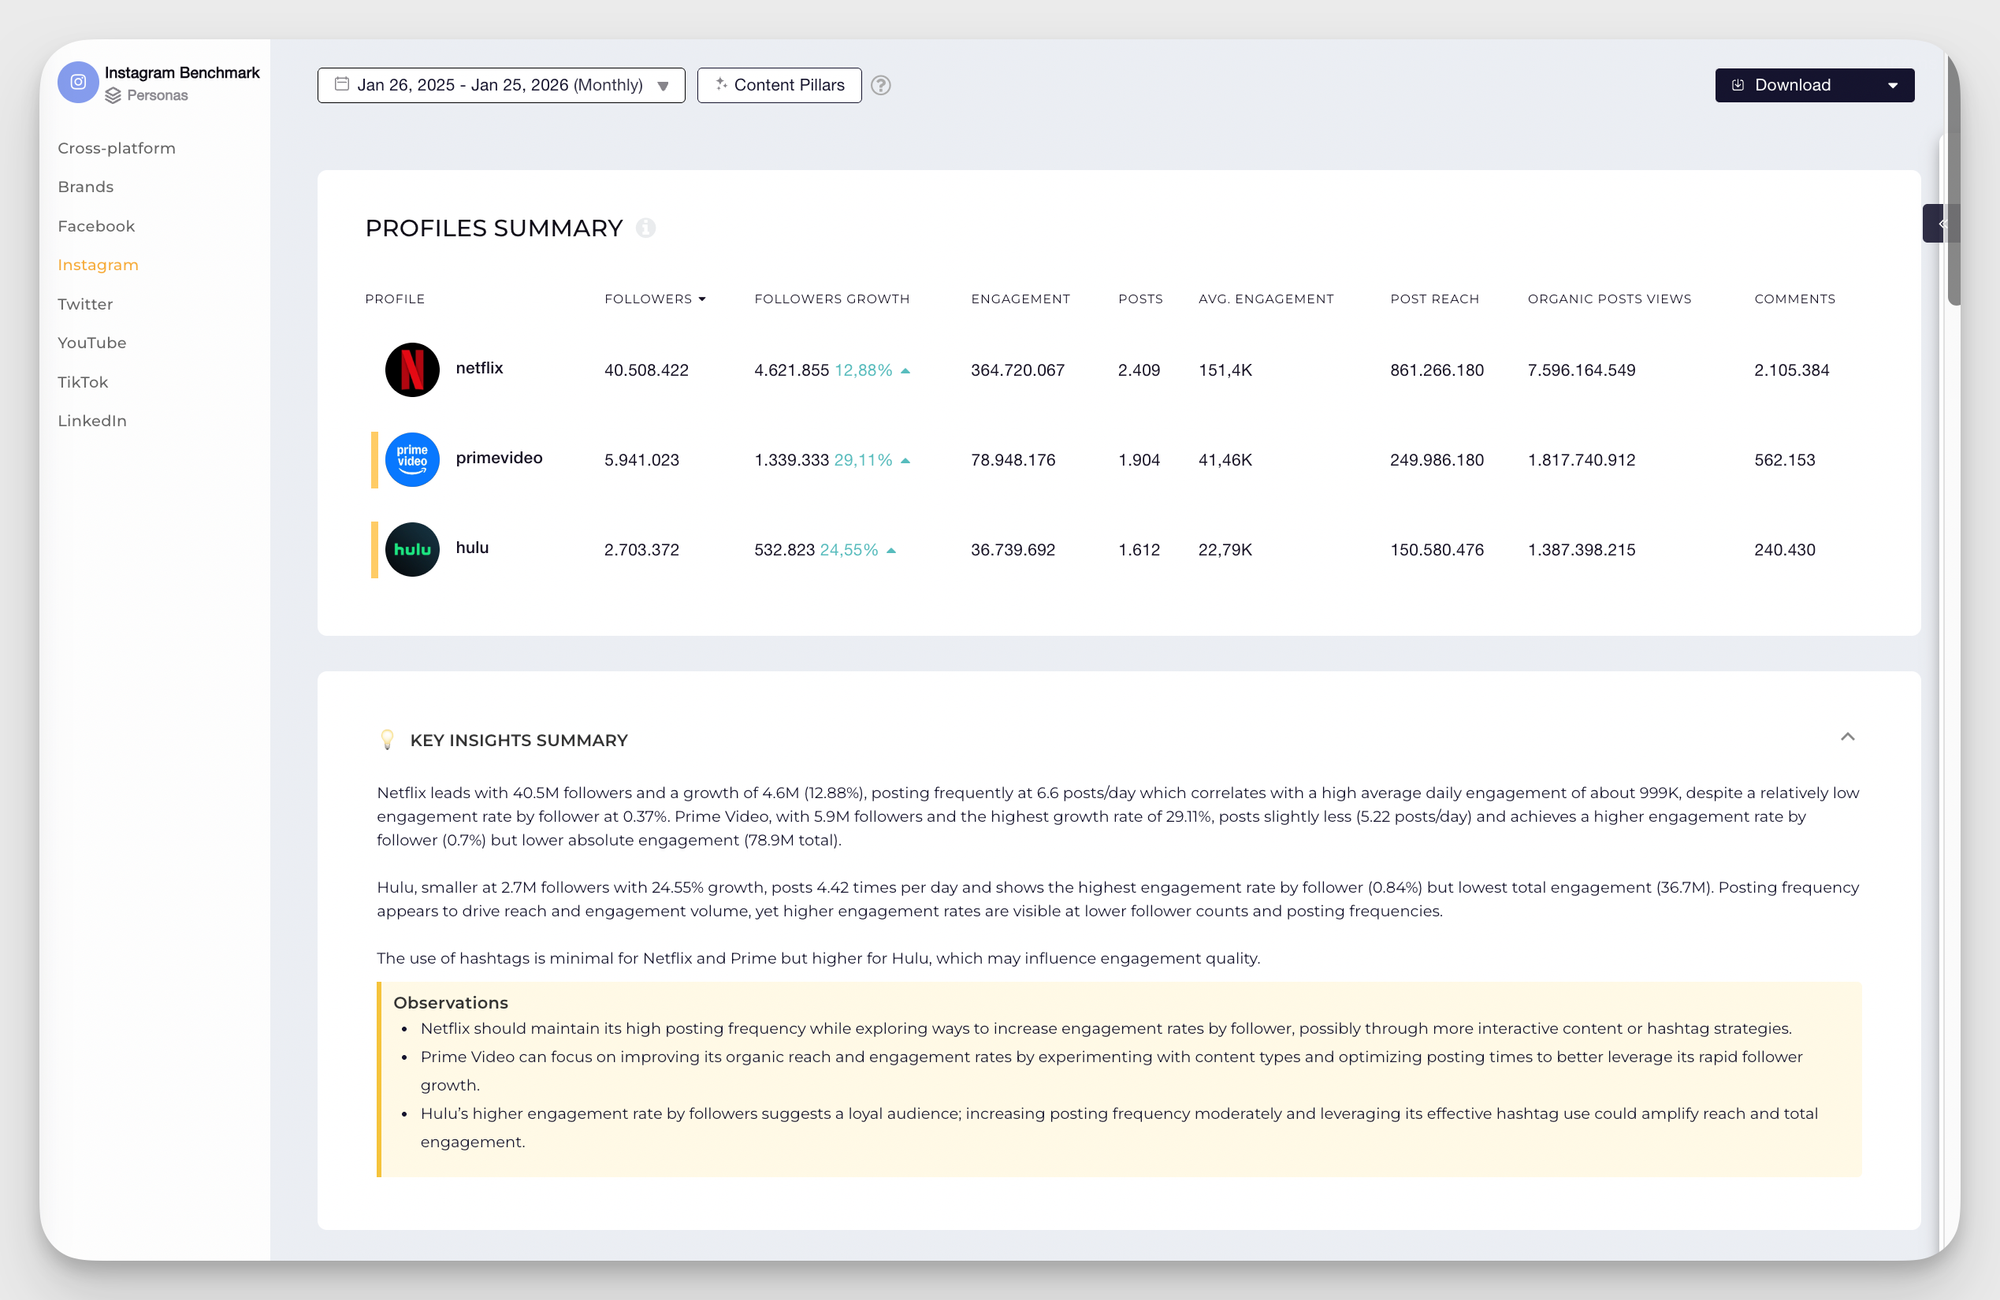
Task: Click the Hulu profile avatar
Action: (x=412, y=549)
